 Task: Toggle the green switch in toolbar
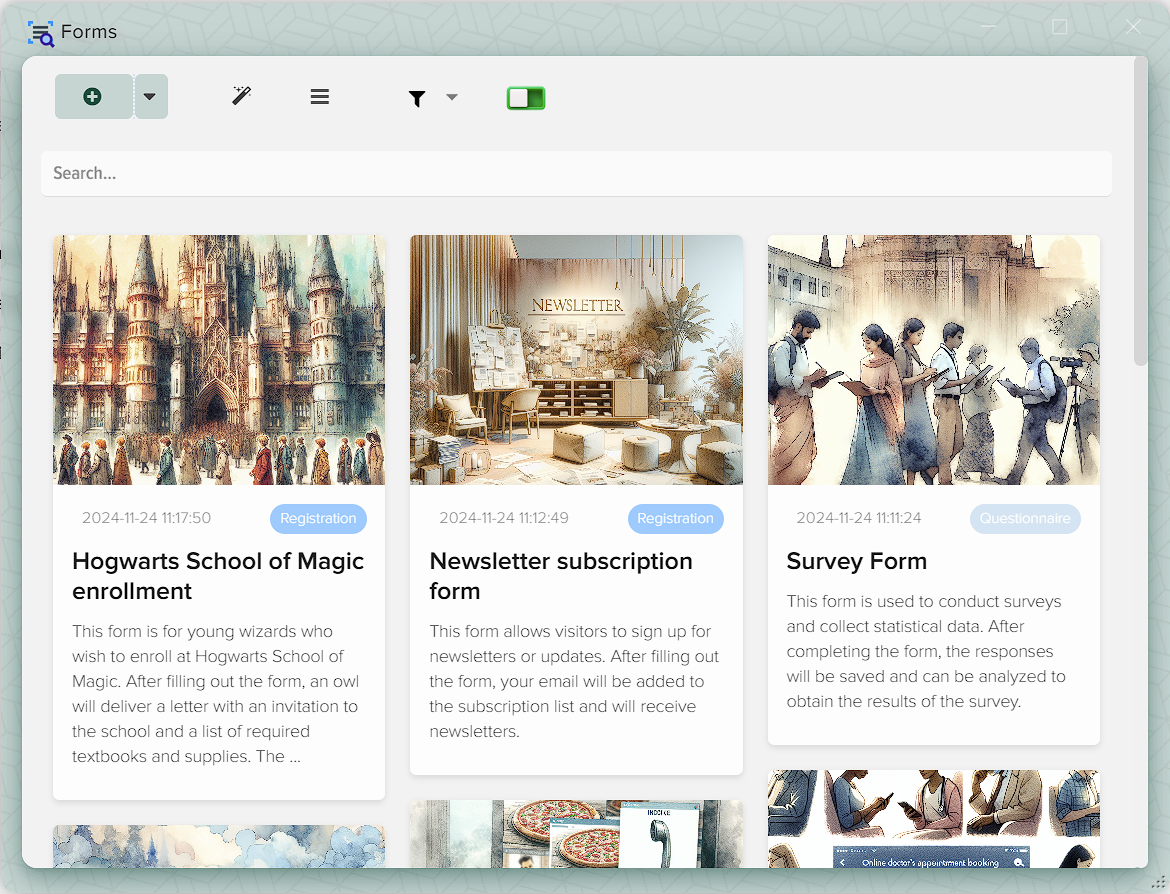[526, 98]
